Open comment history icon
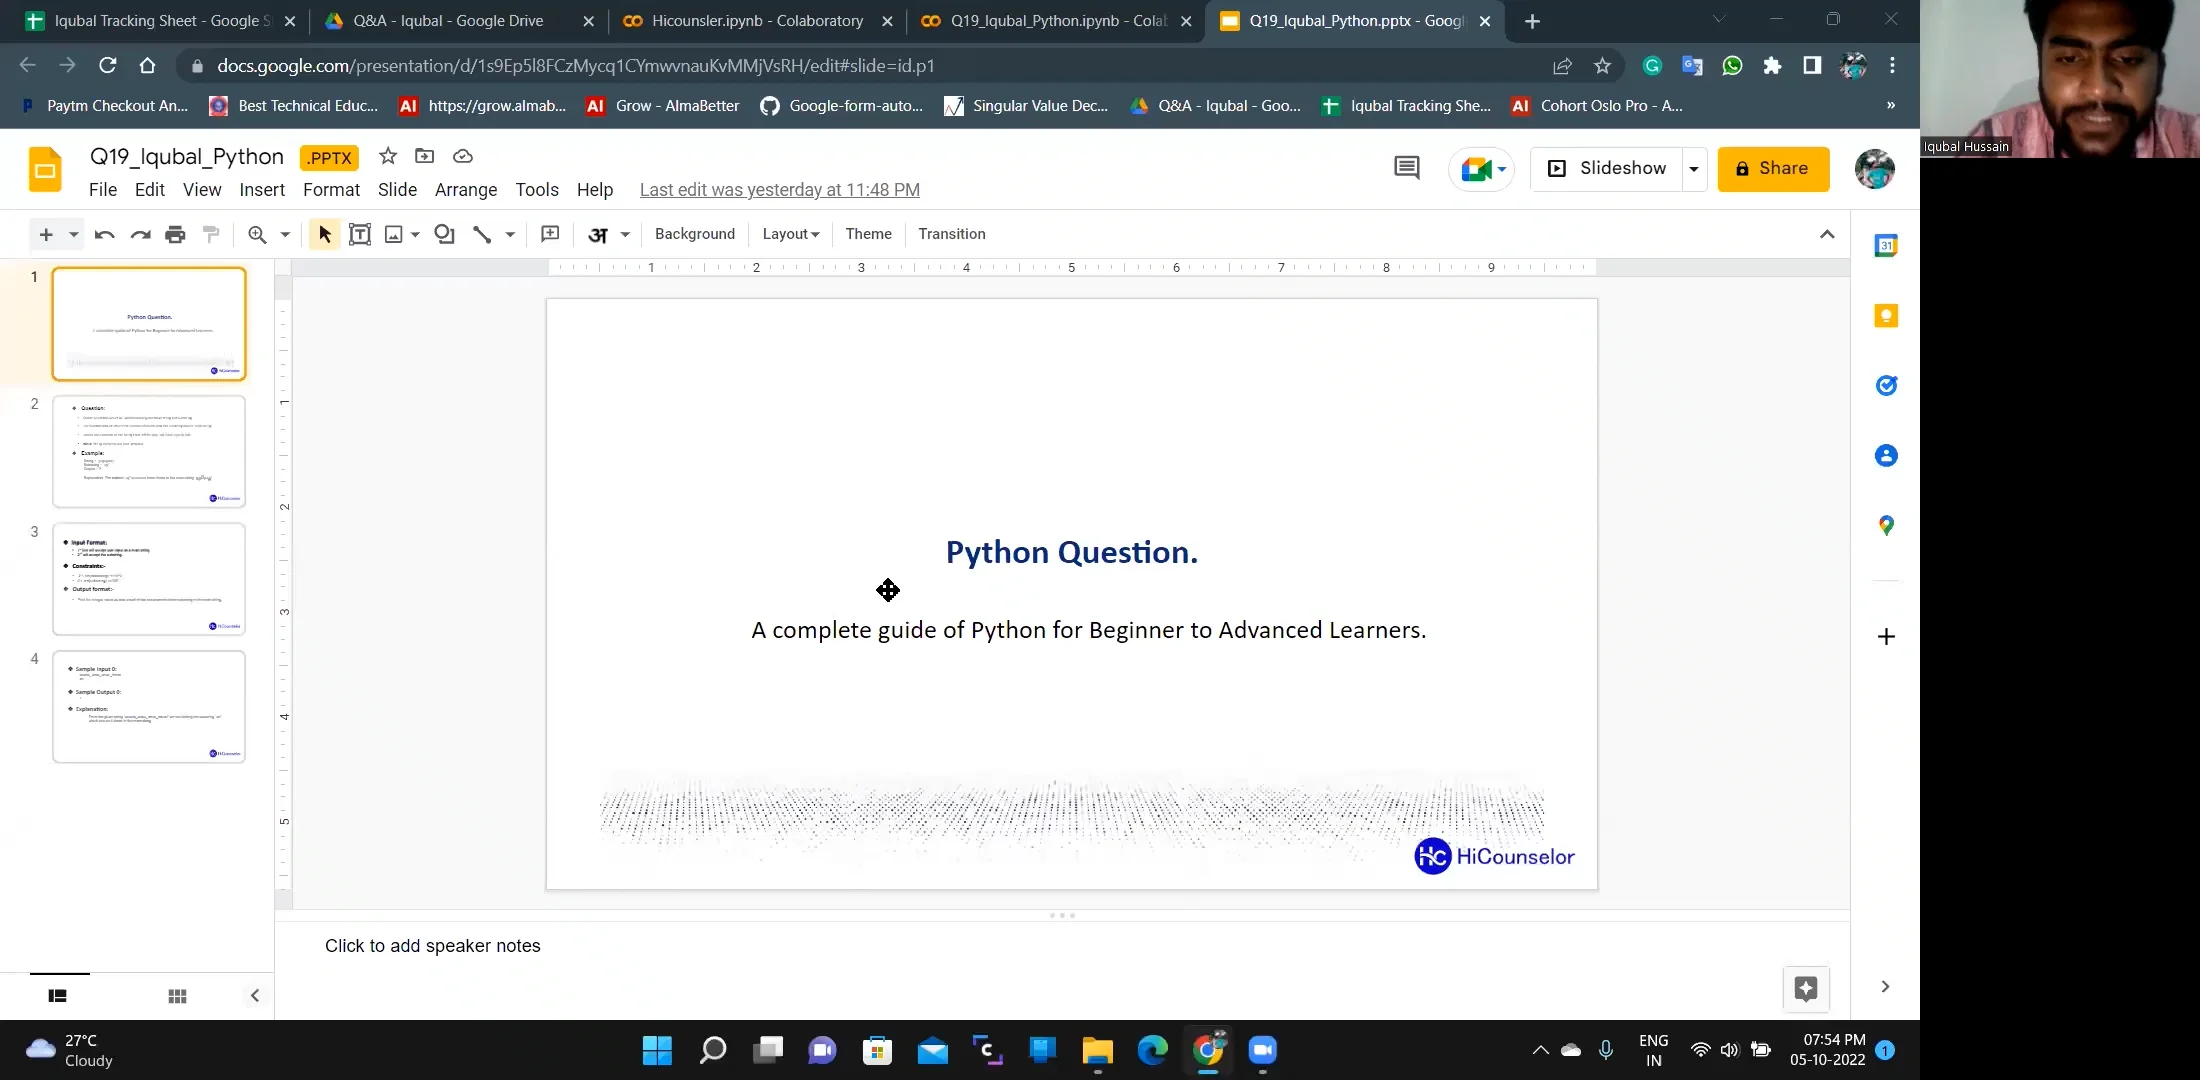The width and height of the screenshot is (2200, 1080). click(x=1406, y=168)
